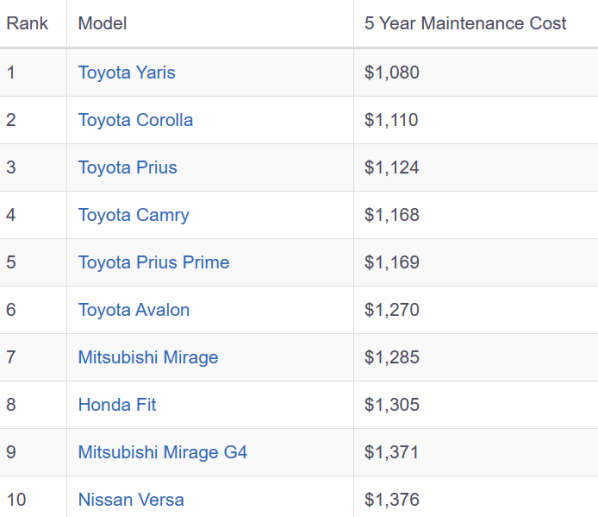Open the Toyota Yaris link
This screenshot has height=517, width=598.
127,72
